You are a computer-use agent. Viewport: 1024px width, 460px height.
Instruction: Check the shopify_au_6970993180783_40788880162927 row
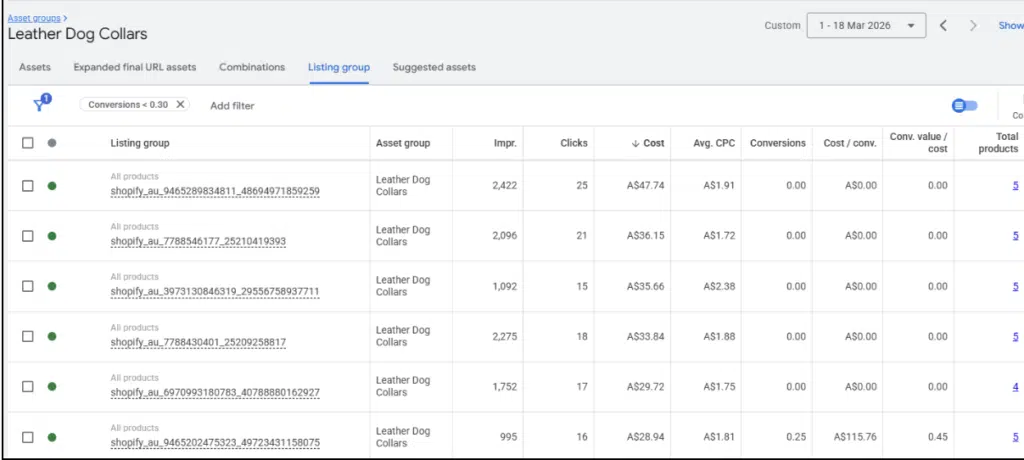27,387
